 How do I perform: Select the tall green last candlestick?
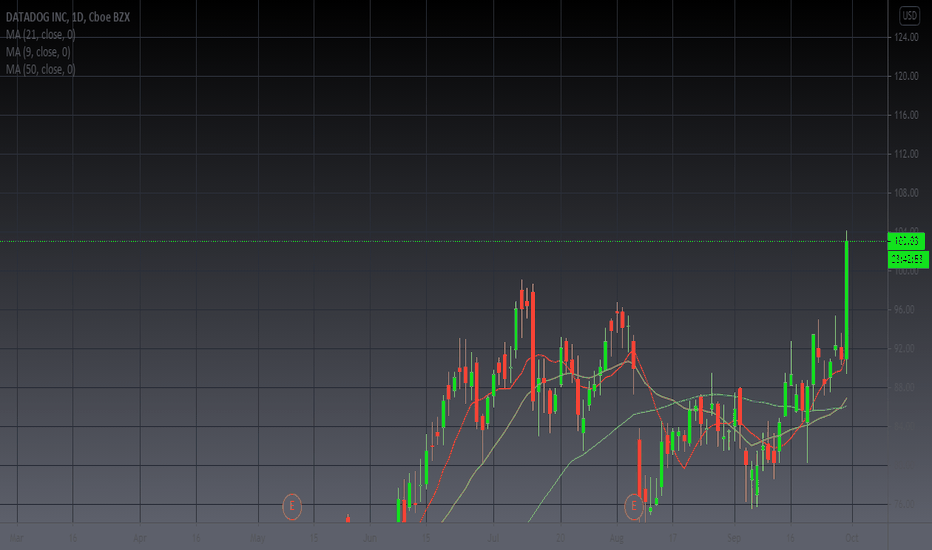click(846, 300)
